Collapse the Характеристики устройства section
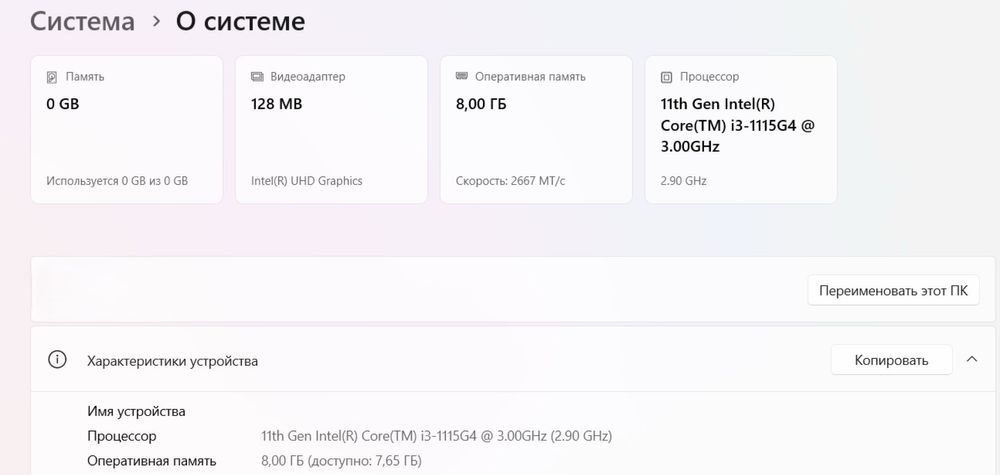 (971, 360)
